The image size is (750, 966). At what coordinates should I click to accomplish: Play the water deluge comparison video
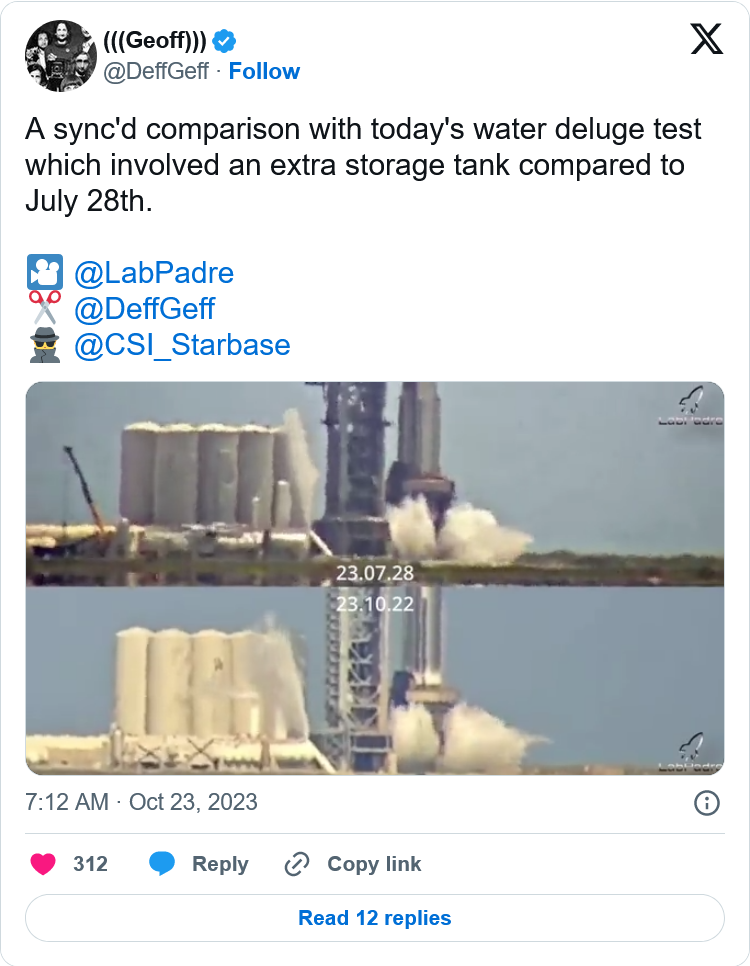[x=375, y=578]
